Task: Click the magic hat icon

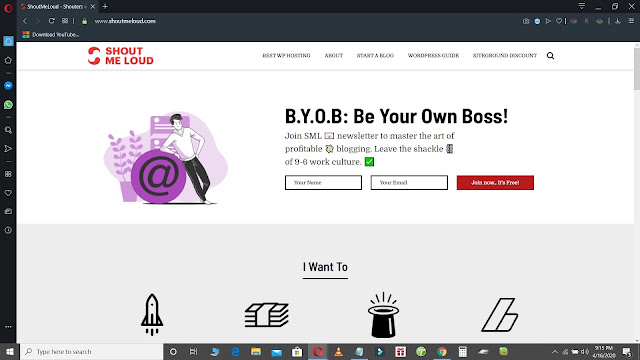Action: [x=383, y=315]
